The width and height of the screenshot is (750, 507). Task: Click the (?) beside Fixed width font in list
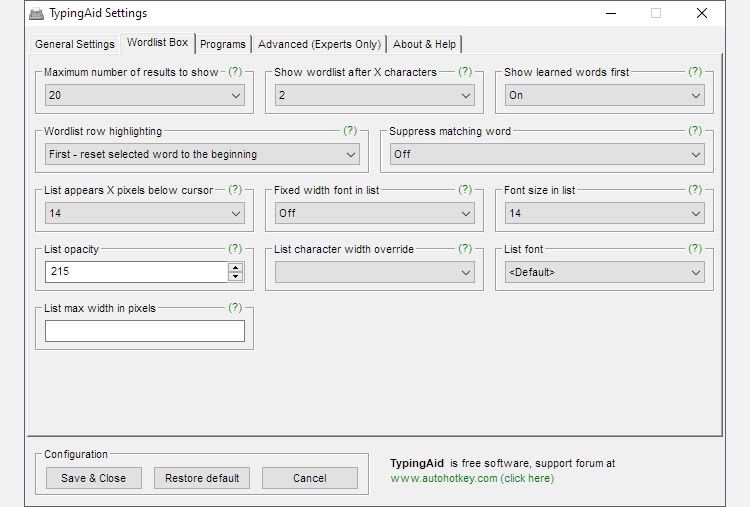[465, 190]
